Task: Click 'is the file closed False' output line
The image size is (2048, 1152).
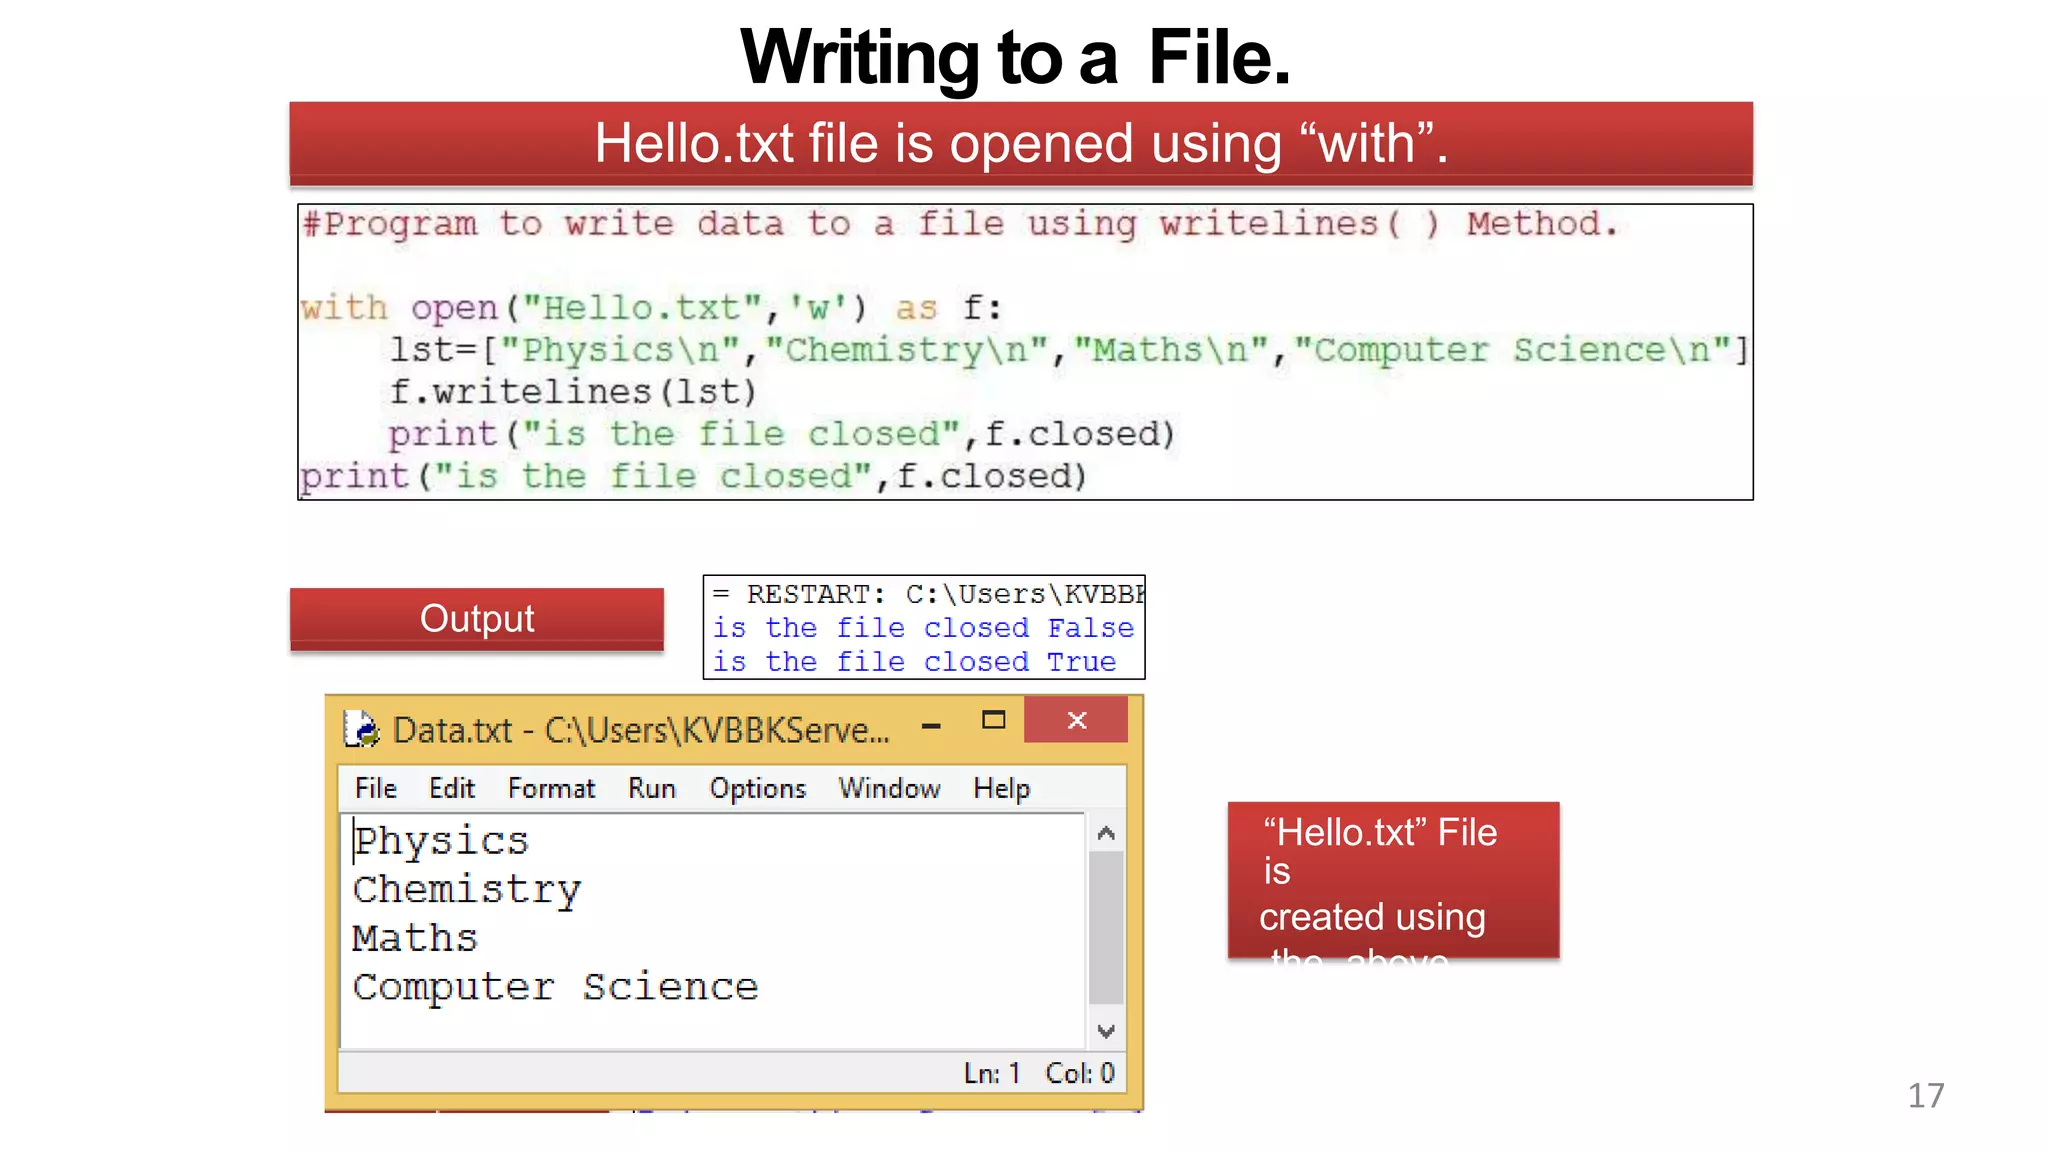Action: [923, 628]
